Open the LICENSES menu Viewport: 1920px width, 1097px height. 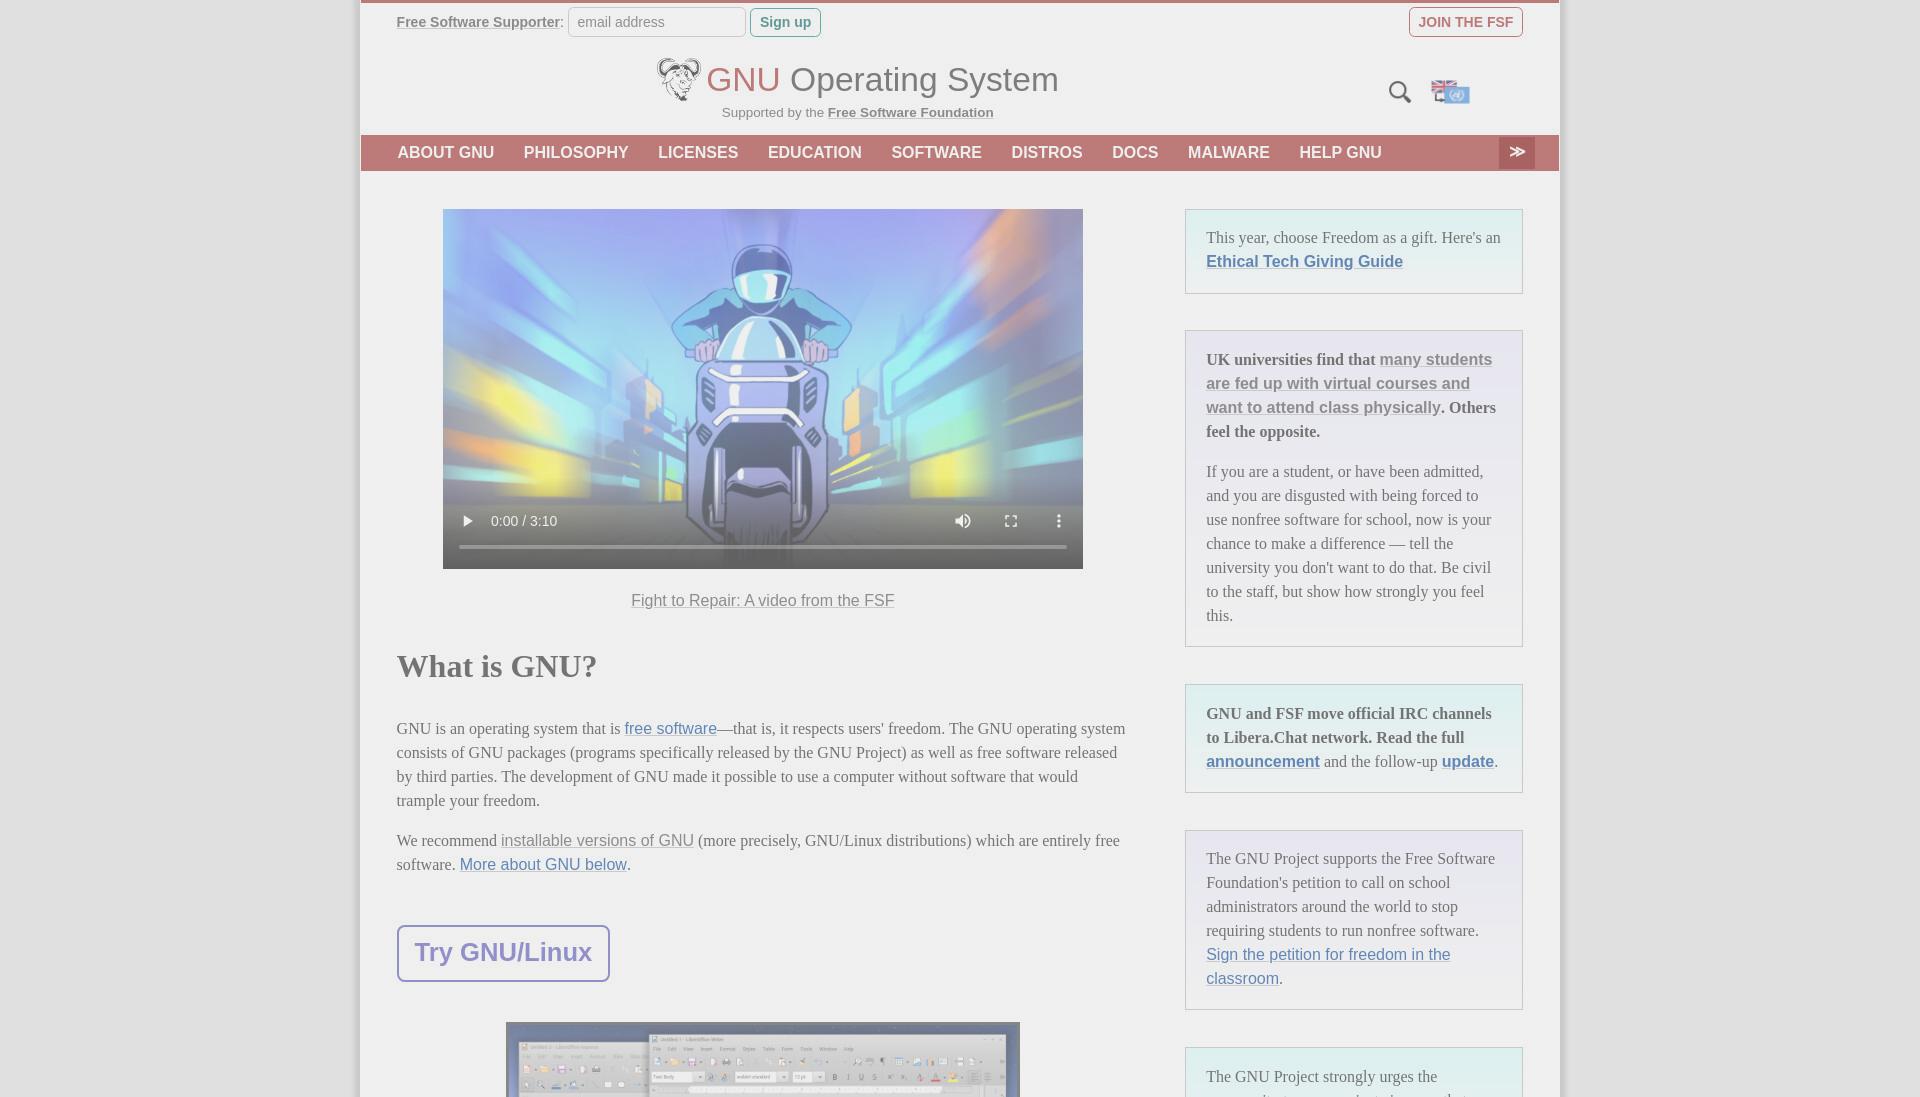[x=698, y=153]
